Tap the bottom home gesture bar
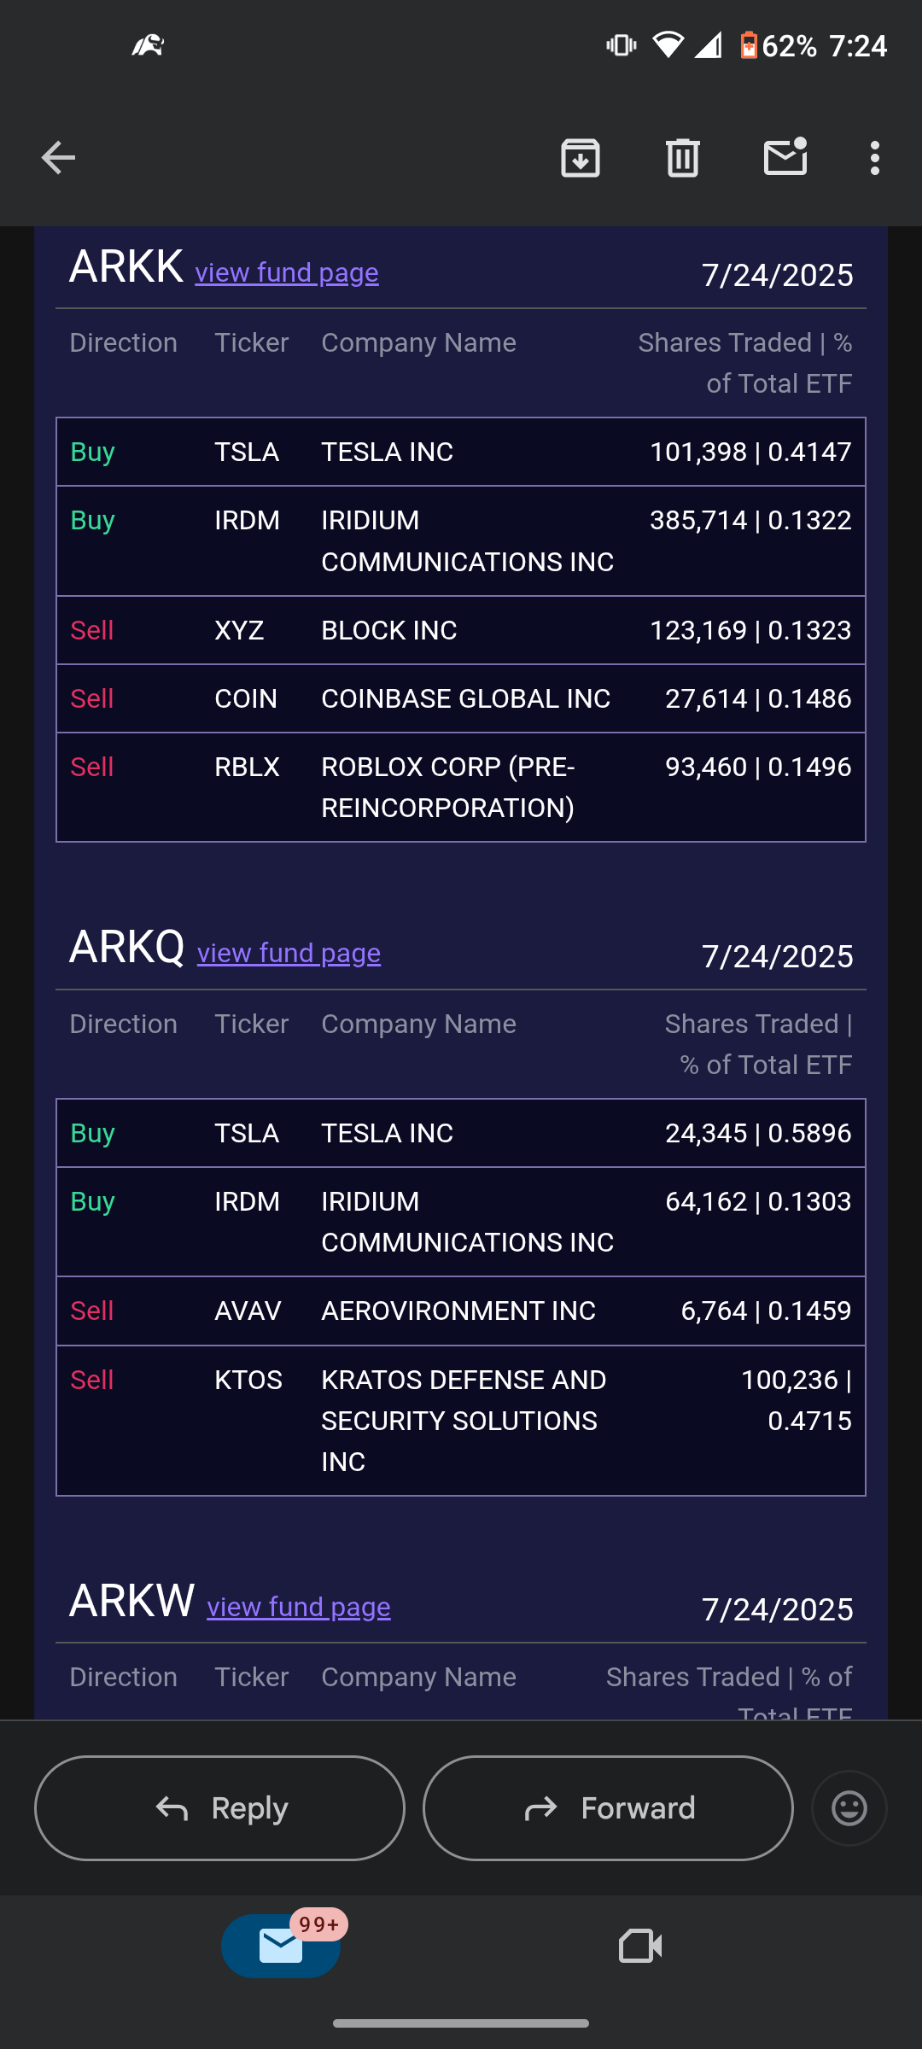This screenshot has height=2049, width=922. 461,2023
